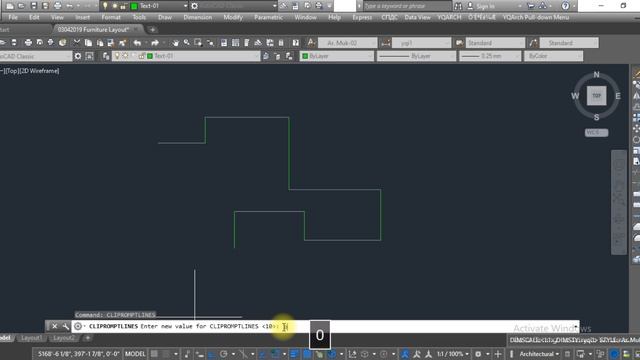Click new drawing tab plus button
This screenshot has height=360, width=640.
(152, 29)
